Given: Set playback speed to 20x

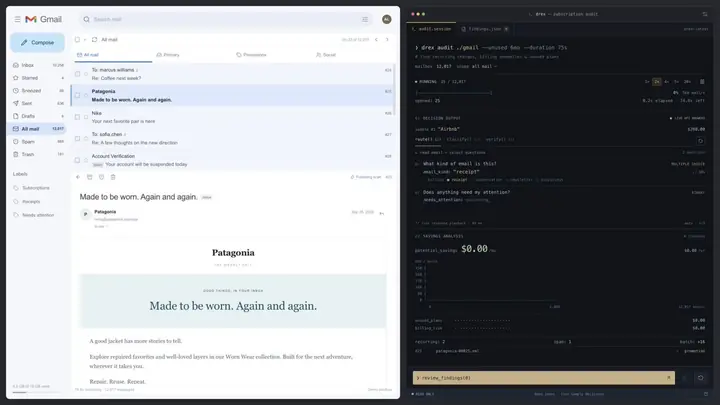Looking at the screenshot, I should 687,82.
